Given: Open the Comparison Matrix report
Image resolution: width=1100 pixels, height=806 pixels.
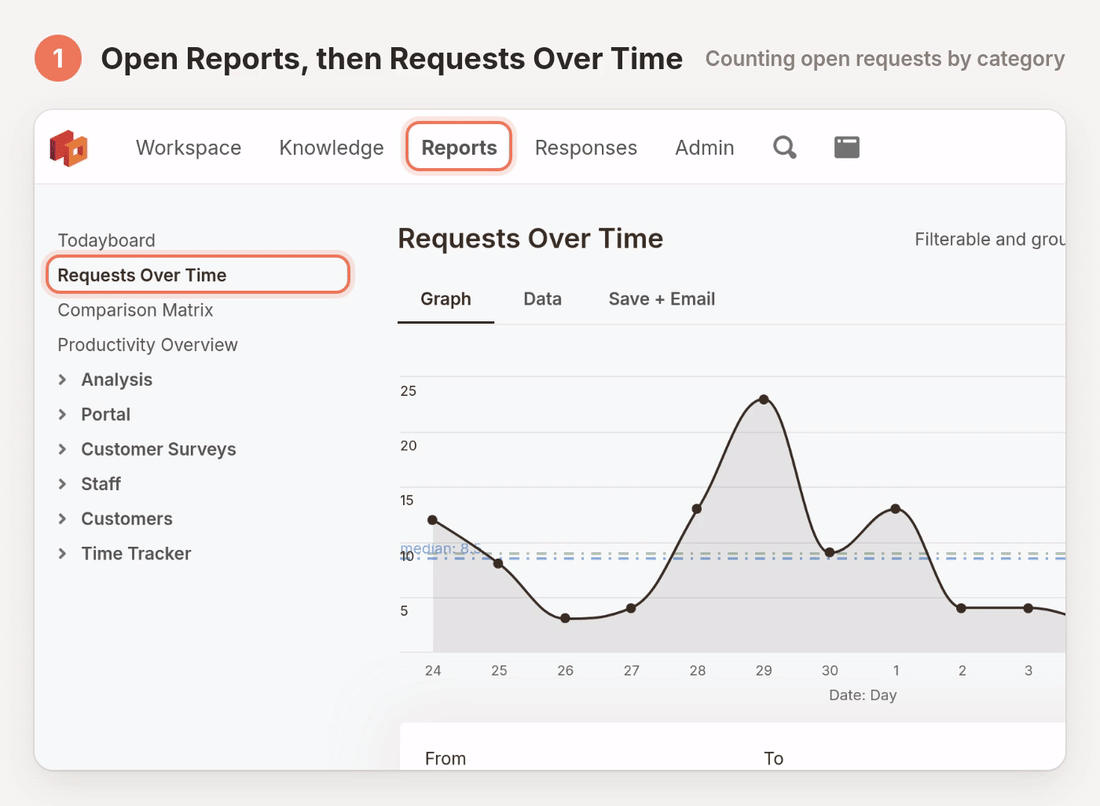Looking at the screenshot, I should (x=135, y=310).
